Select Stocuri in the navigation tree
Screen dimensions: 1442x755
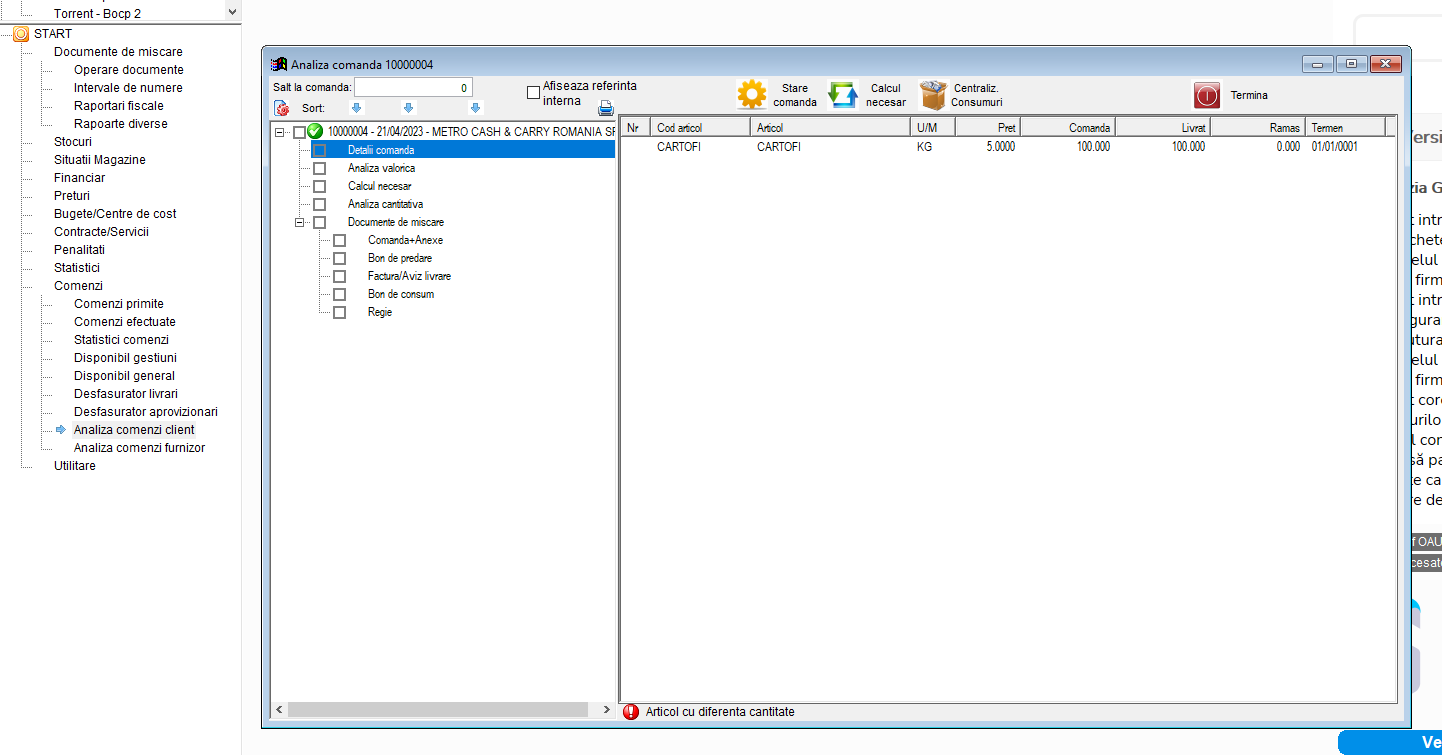click(73, 142)
